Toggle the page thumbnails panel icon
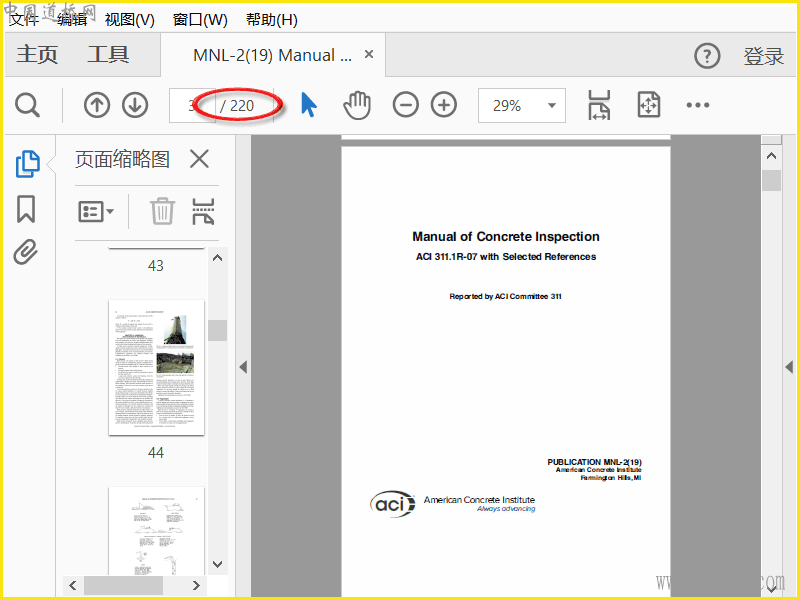Image resolution: width=800 pixels, height=600 pixels. pos(27,163)
